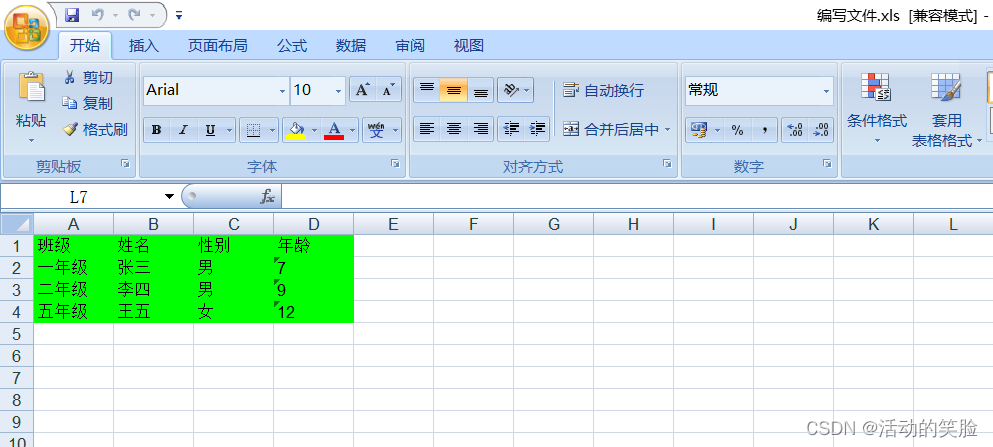
Task: Switch to the 审阅 tab
Action: click(x=410, y=46)
